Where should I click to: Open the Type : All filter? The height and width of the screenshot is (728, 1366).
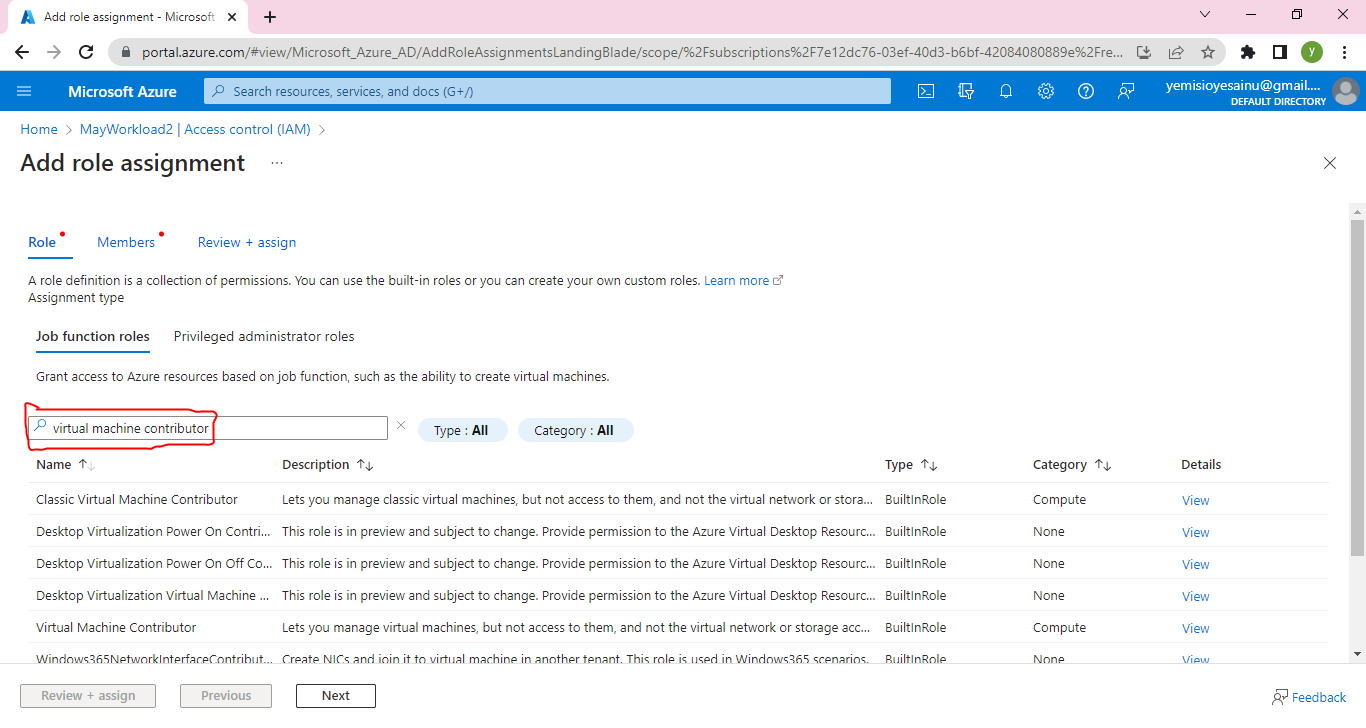[x=462, y=430]
